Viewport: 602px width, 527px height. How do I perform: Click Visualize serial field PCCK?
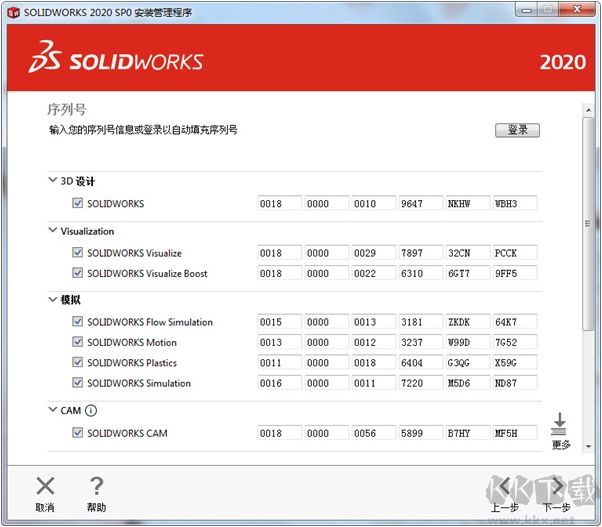515,253
